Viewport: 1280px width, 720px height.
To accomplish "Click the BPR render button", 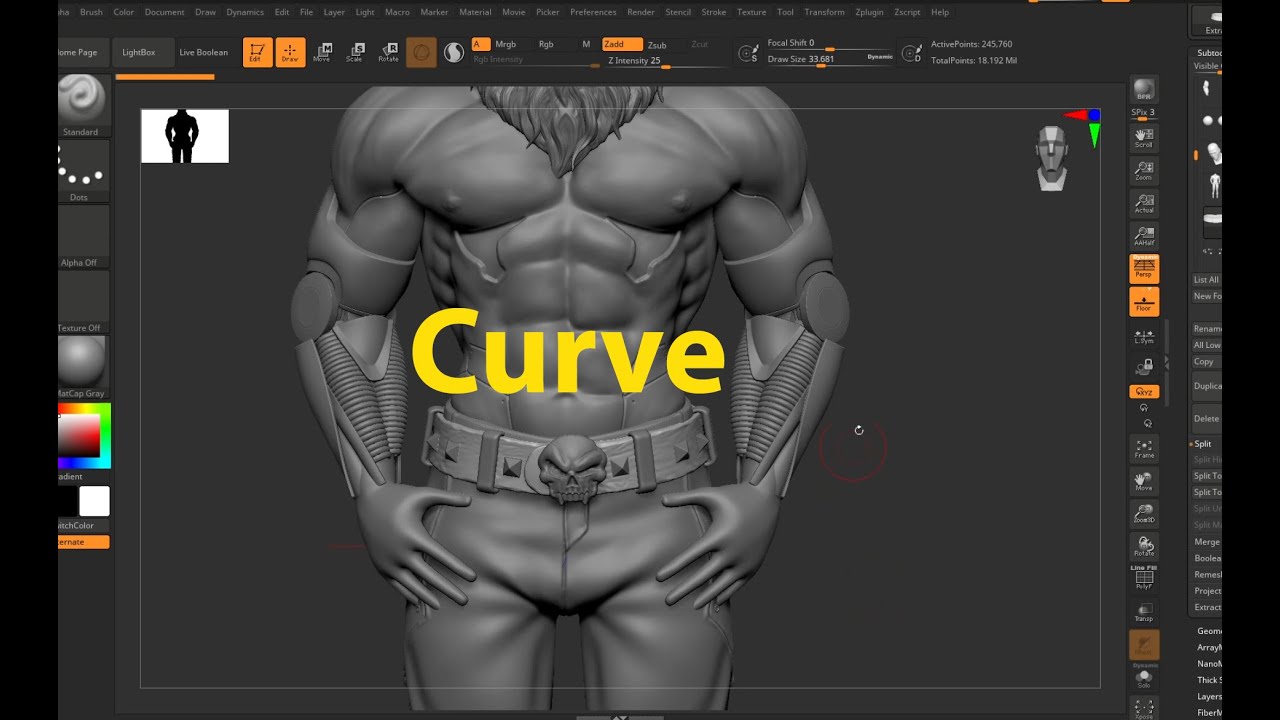I will coord(1144,89).
